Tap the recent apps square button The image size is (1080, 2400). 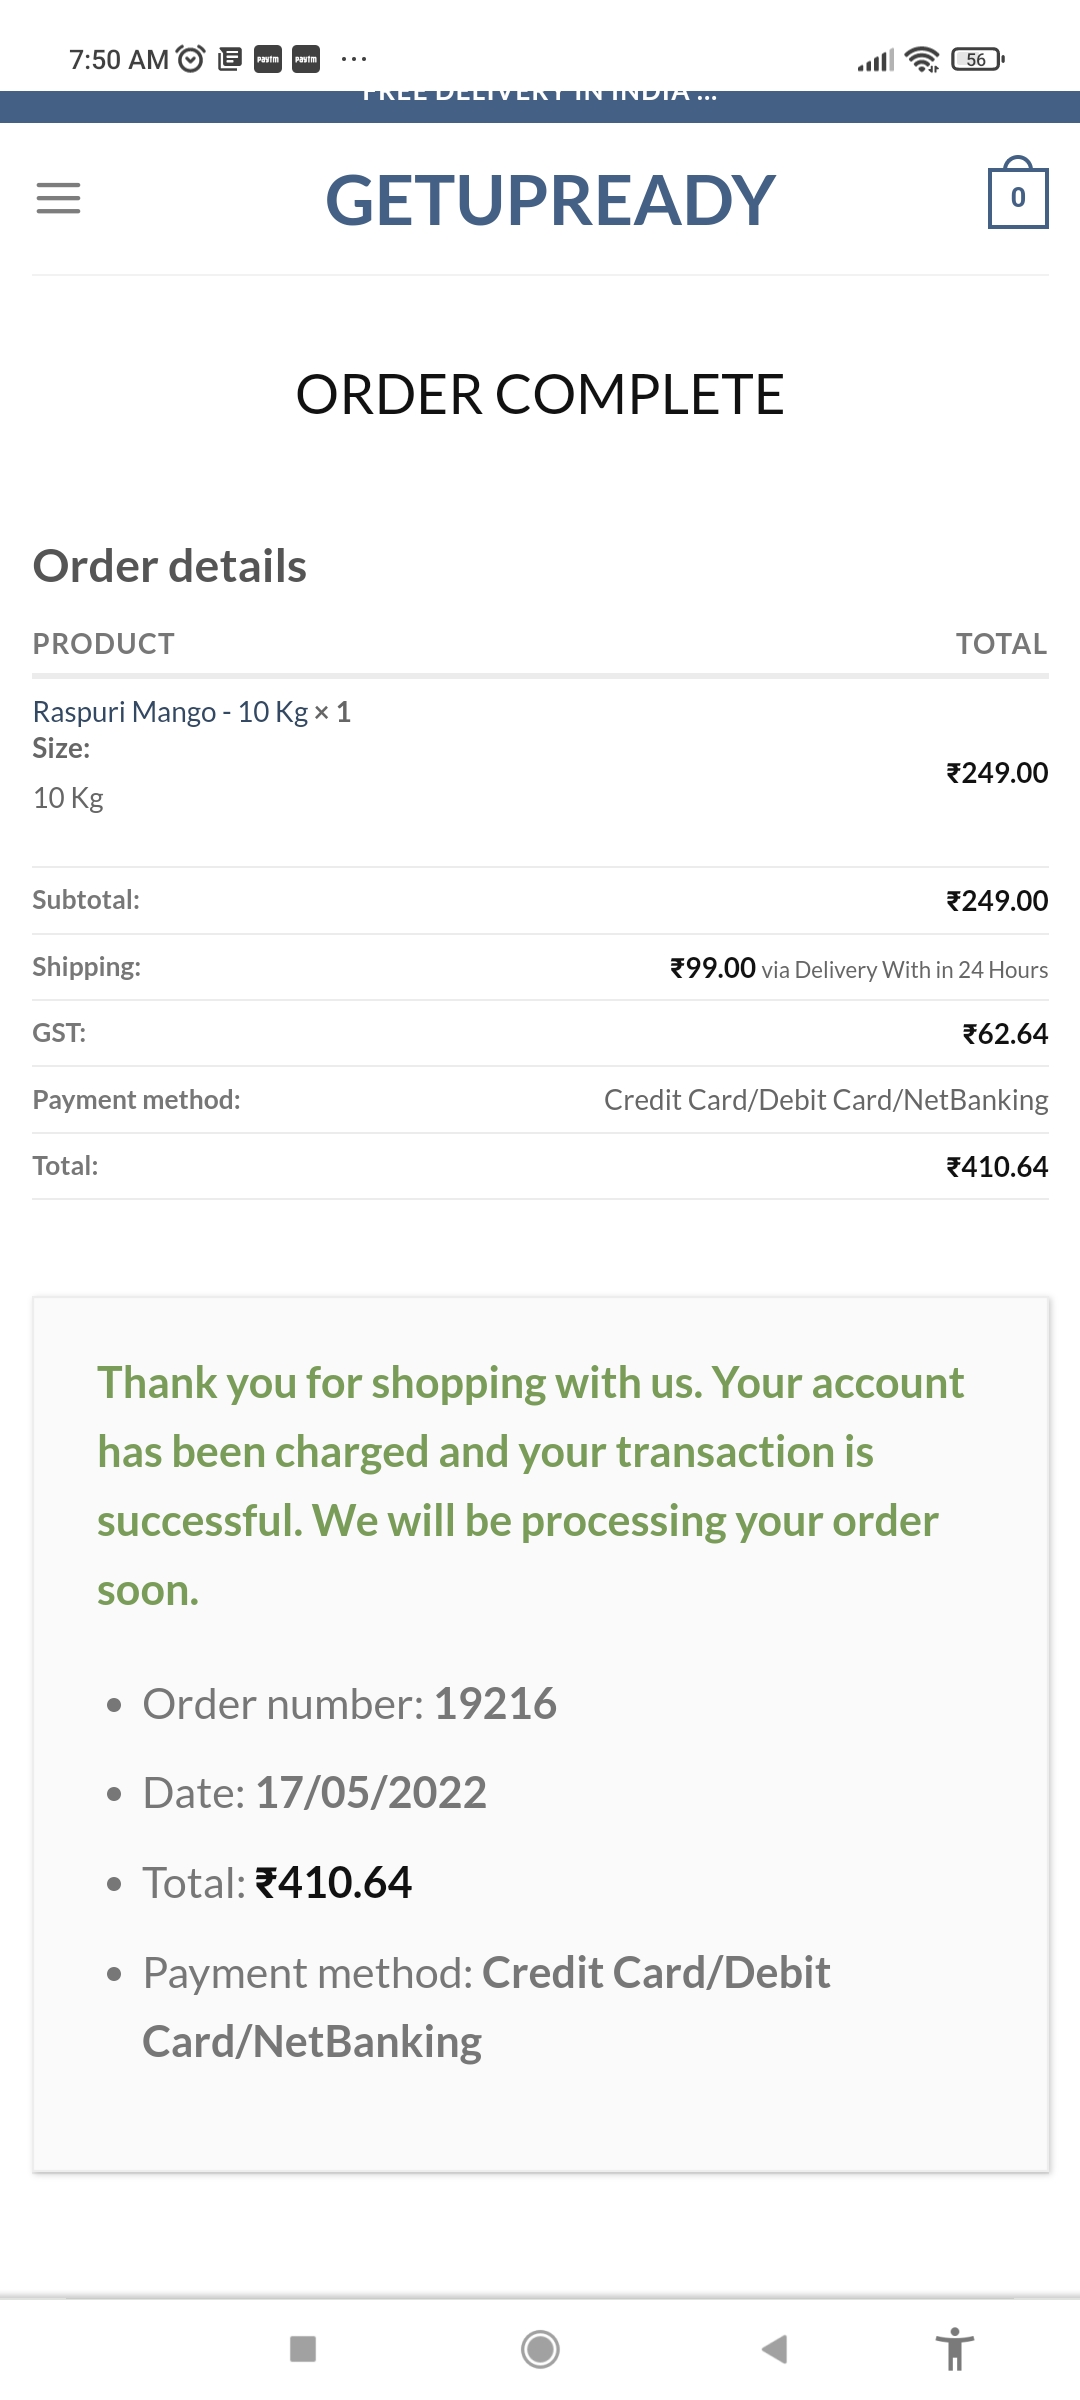(303, 2348)
